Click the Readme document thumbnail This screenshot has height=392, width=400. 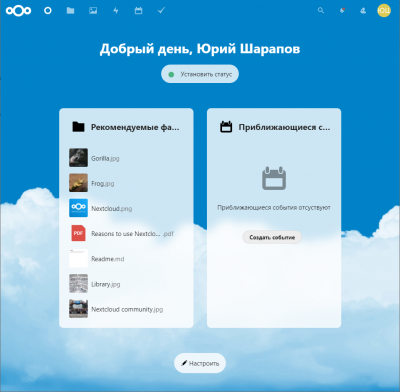click(78, 258)
